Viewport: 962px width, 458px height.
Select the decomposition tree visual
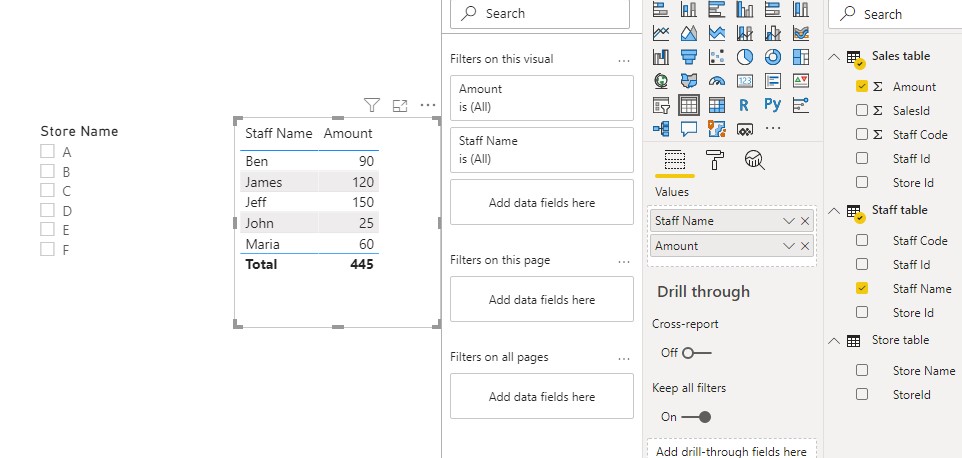661,129
